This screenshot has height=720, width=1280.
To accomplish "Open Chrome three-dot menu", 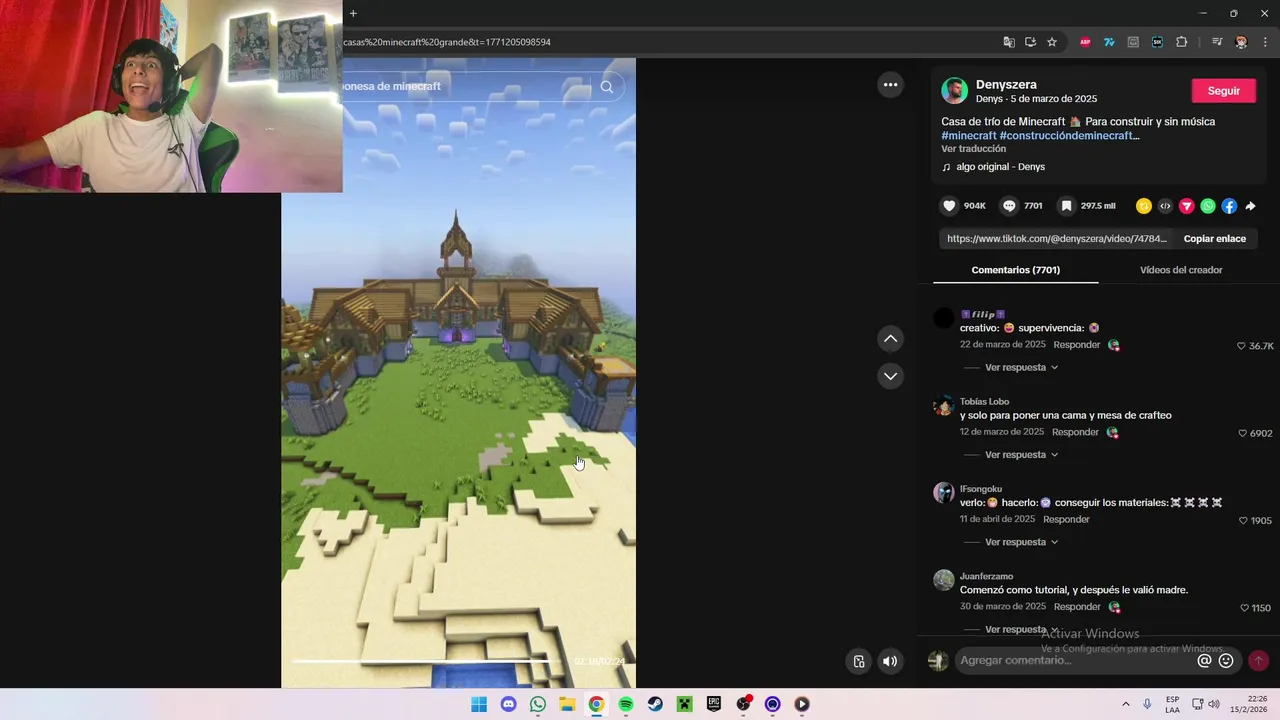I will (x=1265, y=42).
